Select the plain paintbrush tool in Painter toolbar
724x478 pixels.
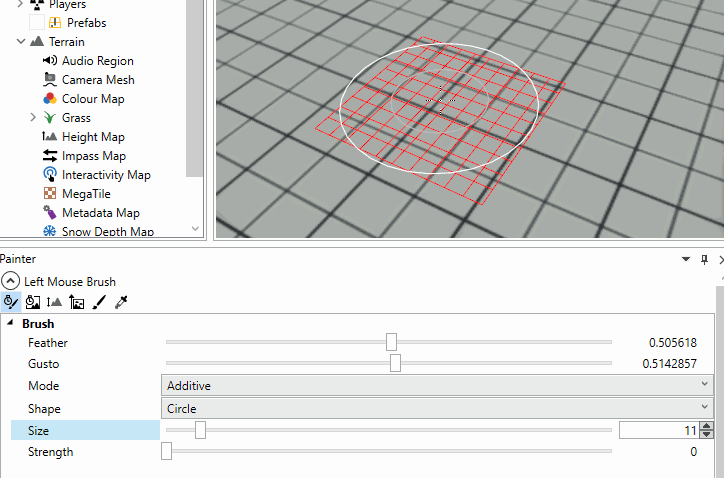click(x=99, y=302)
